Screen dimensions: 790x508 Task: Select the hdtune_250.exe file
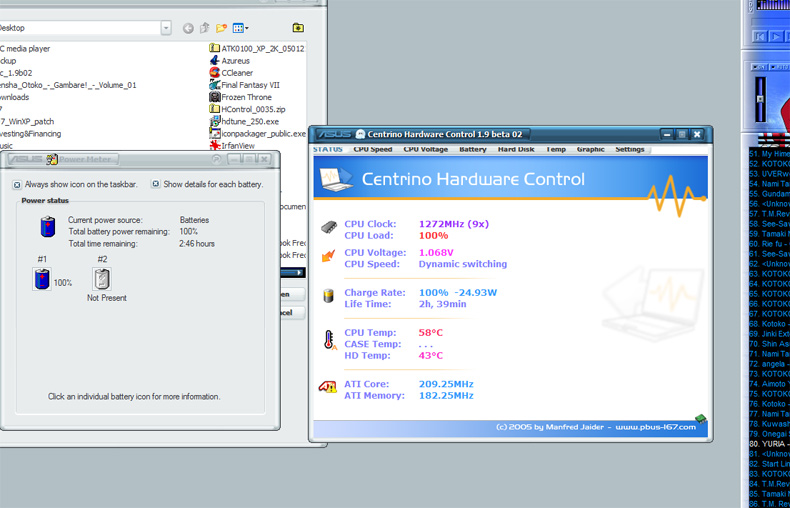pos(244,121)
